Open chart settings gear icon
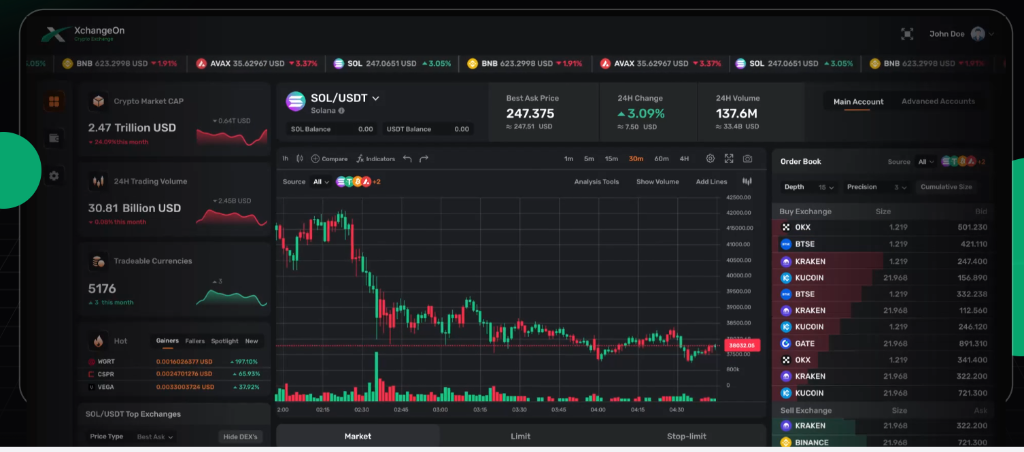 (x=711, y=159)
